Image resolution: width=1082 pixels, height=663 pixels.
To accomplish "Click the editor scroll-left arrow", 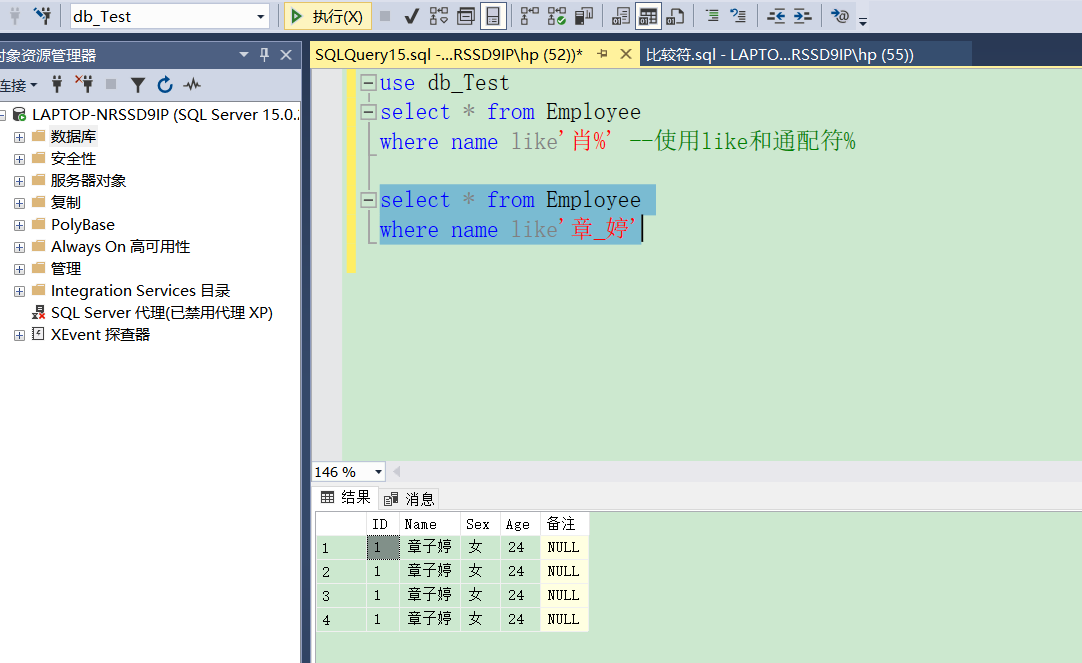I will pos(397,472).
